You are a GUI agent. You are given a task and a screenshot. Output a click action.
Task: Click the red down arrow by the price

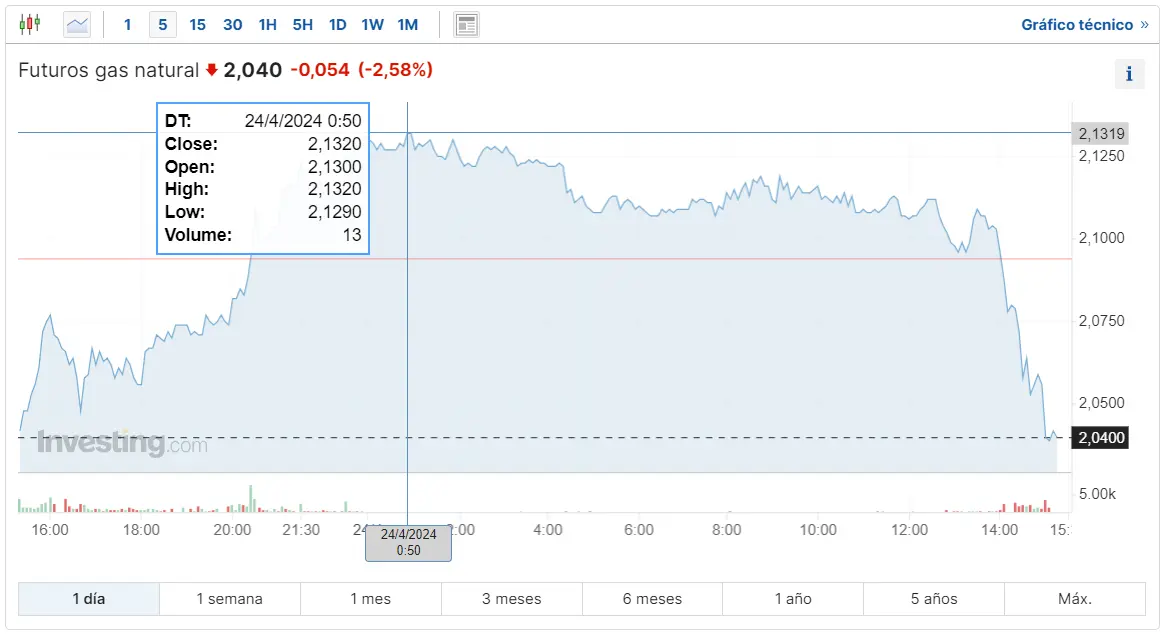pyautogui.click(x=211, y=70)
